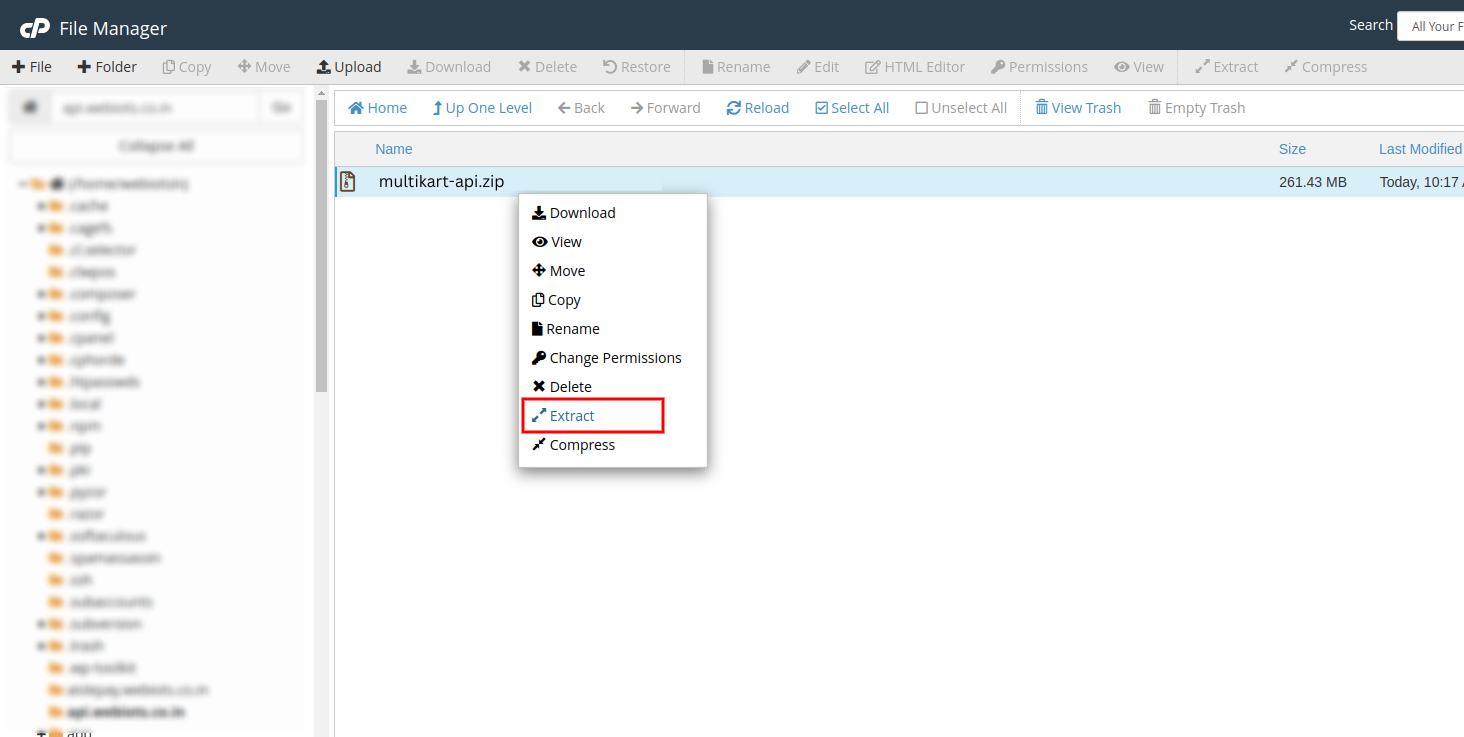The height and width of the screenshot is (737, 1464).
Task: Choose View in the context menu
Action: 565,242
